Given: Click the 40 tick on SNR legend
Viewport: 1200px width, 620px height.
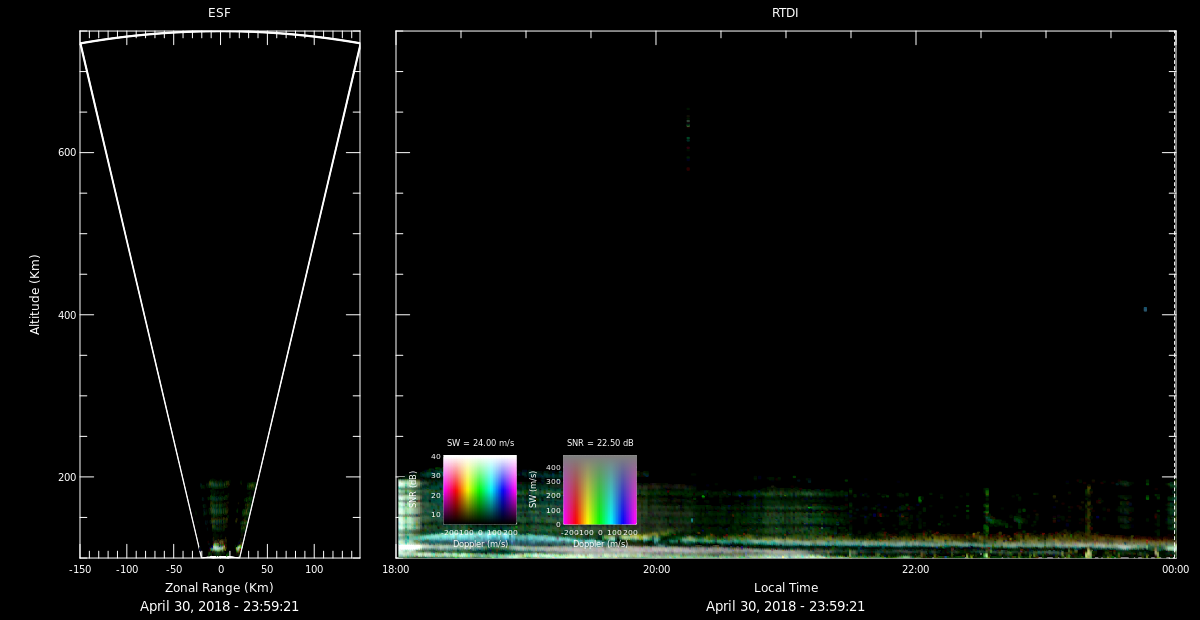Looking at the screenshot, I should 436,456.
